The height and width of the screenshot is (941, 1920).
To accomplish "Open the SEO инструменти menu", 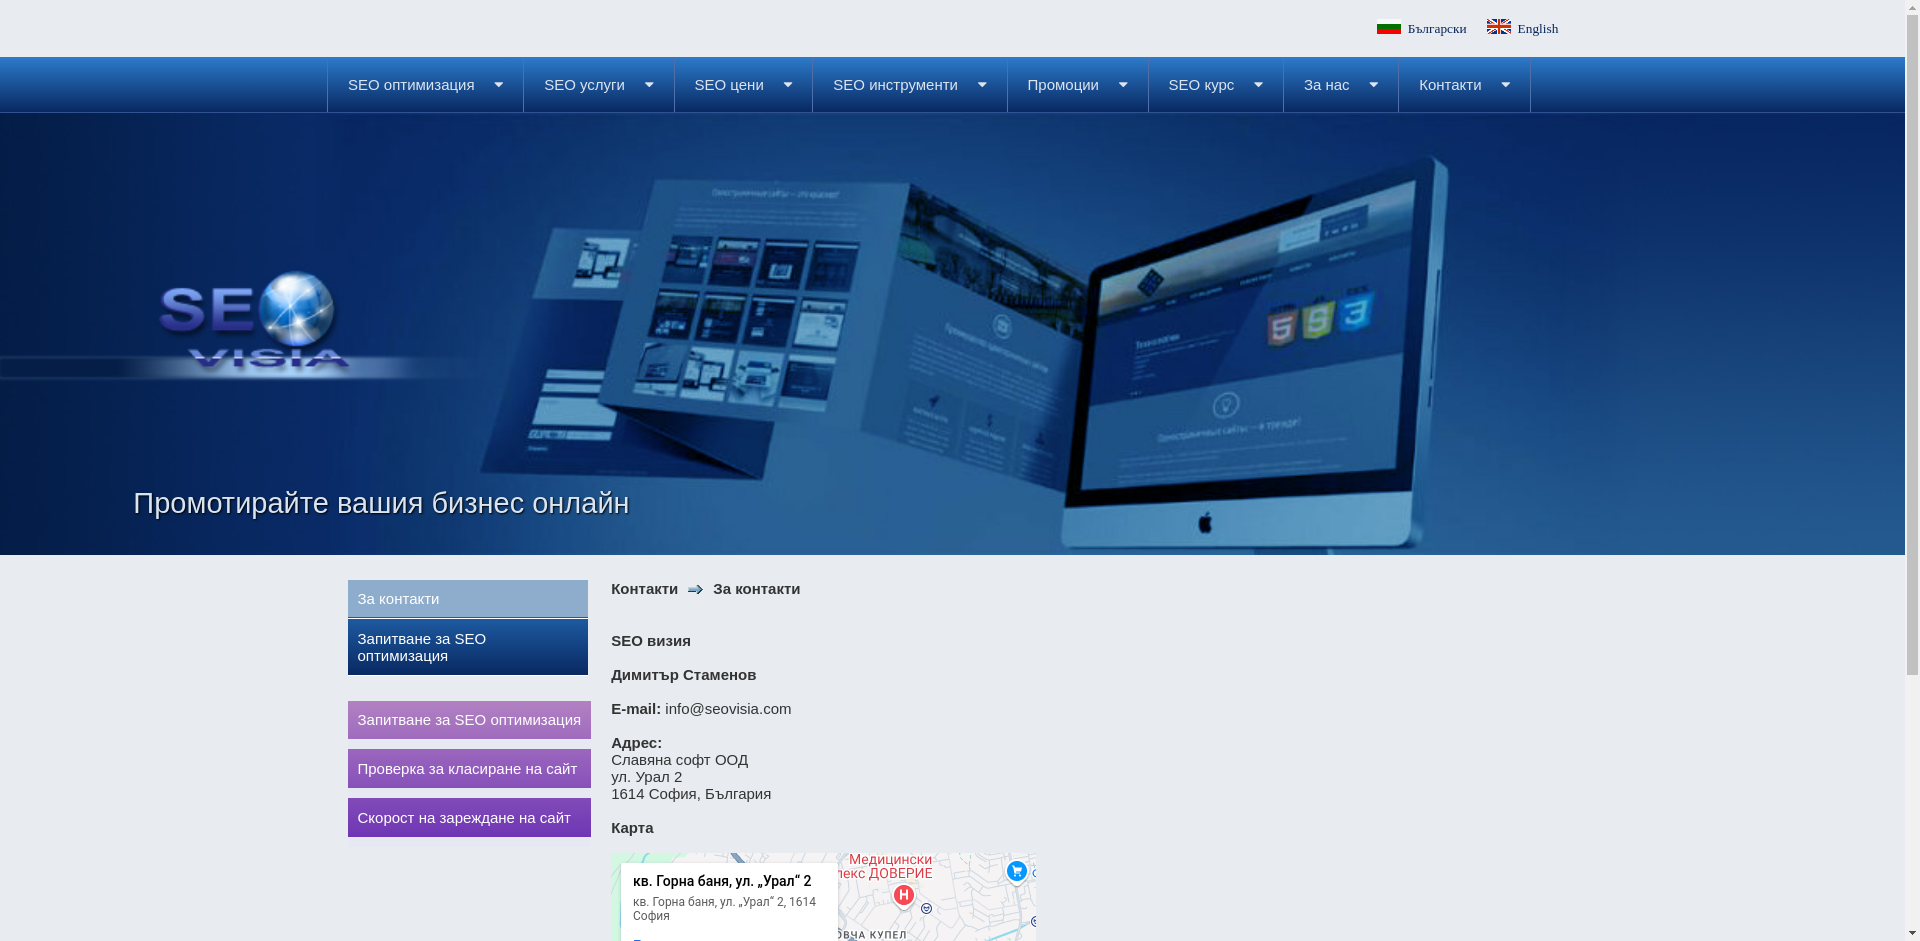I will (x=895, y=85).
